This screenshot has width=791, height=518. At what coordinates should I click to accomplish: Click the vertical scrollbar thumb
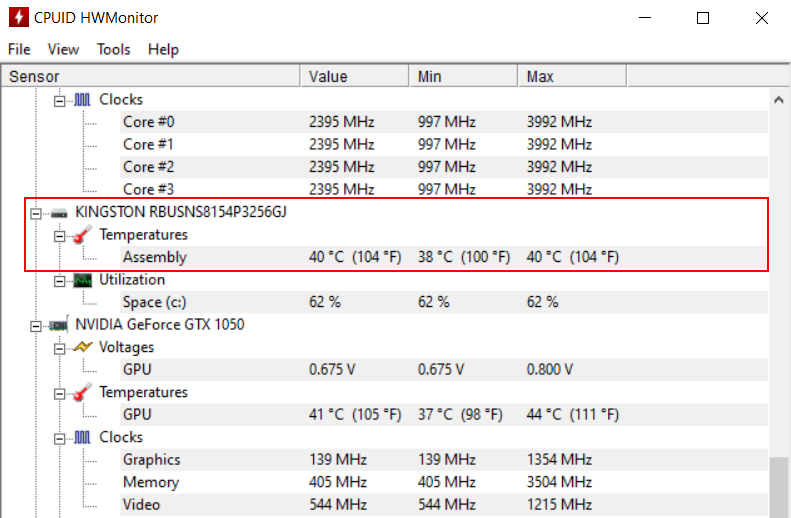click(778, 487)
